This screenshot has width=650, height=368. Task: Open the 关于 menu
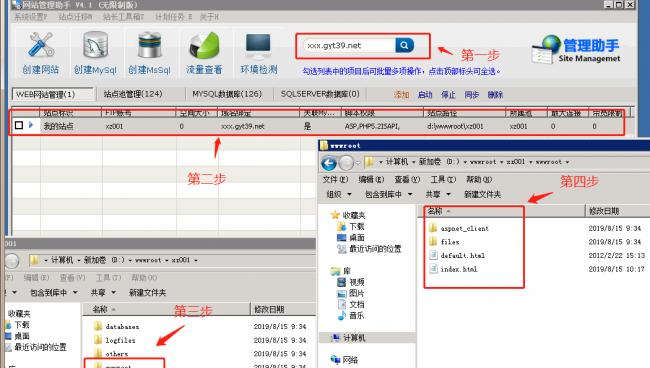pyautogui.click(x=209, y=17)
